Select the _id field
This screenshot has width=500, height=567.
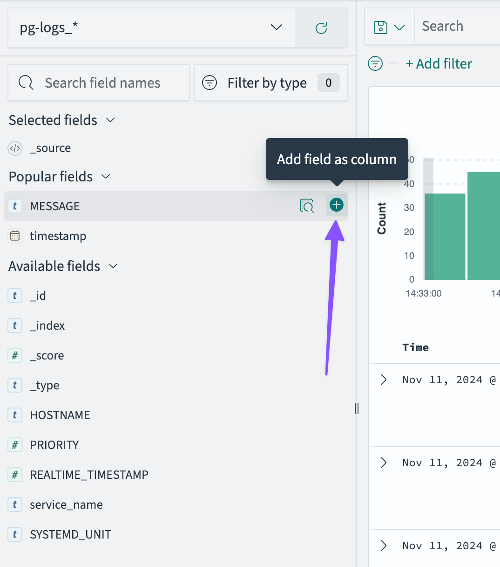click(38, 296)
